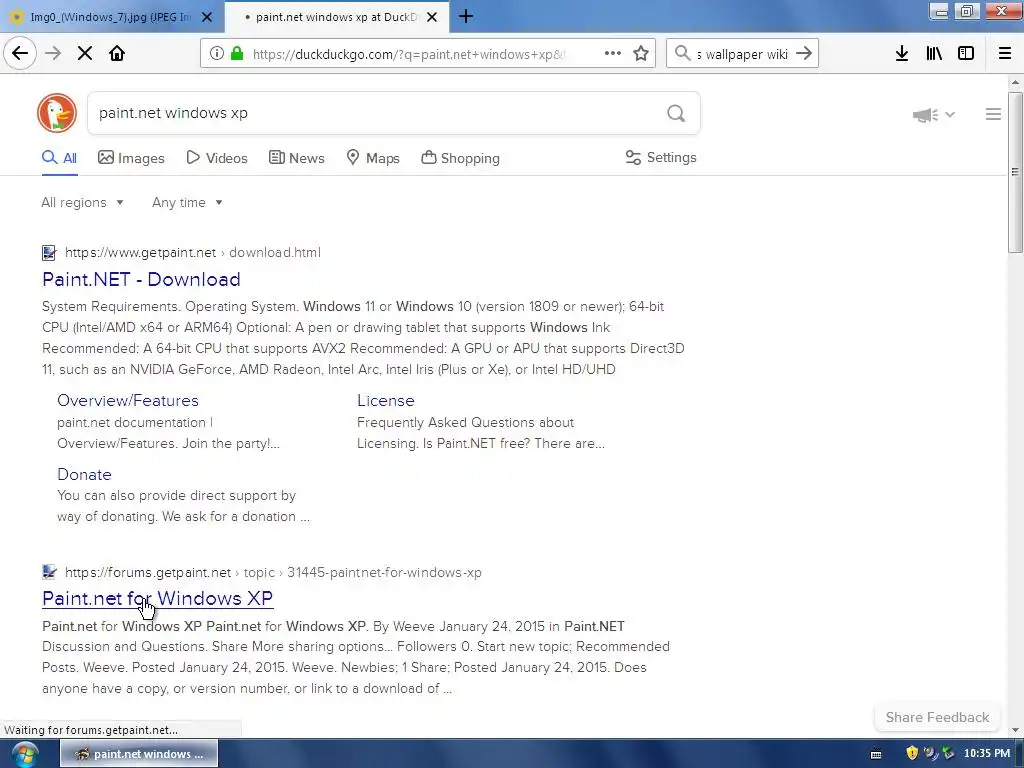This screenshot has width=1024, height=768.
Task: Open the Paint.net for Windows XP result
Action: [x=157, y=598]
